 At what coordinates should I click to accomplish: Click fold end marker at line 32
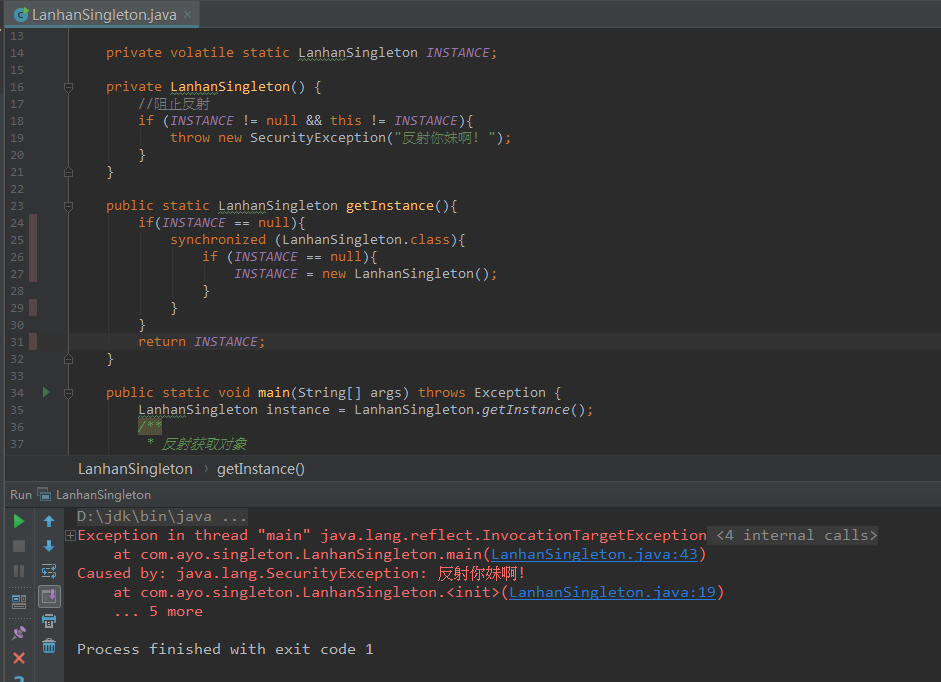[68, 359]
